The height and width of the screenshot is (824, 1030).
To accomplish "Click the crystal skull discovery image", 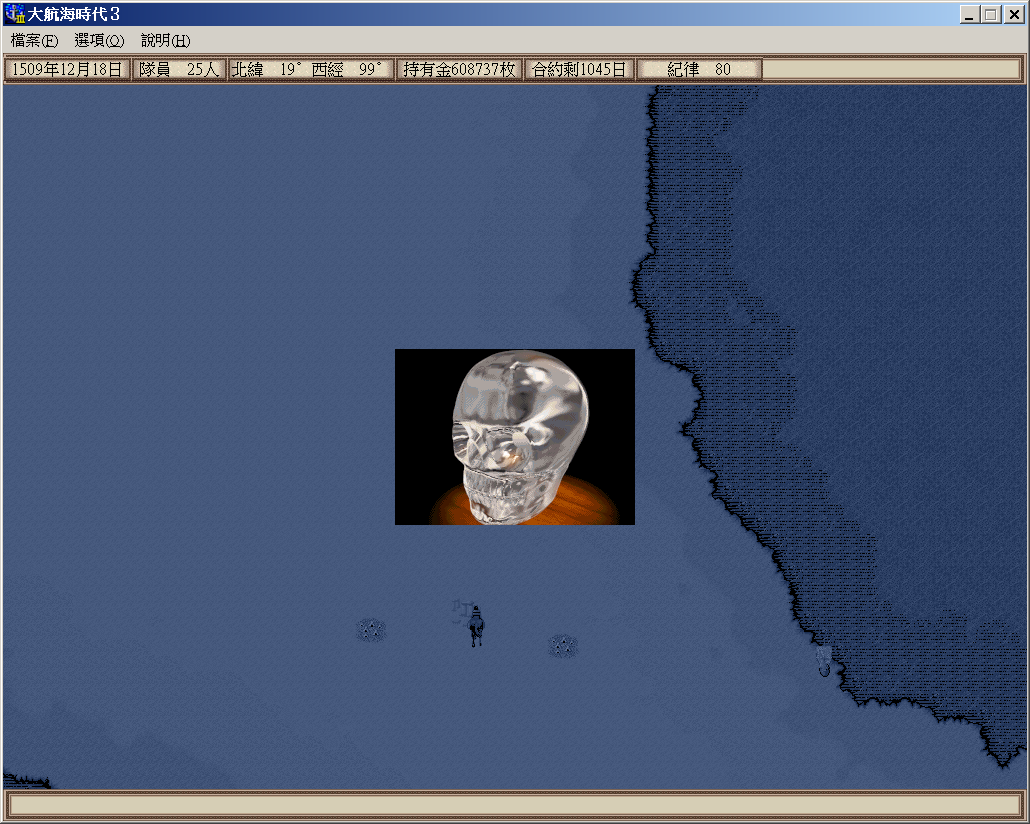I will pos(514,437).
